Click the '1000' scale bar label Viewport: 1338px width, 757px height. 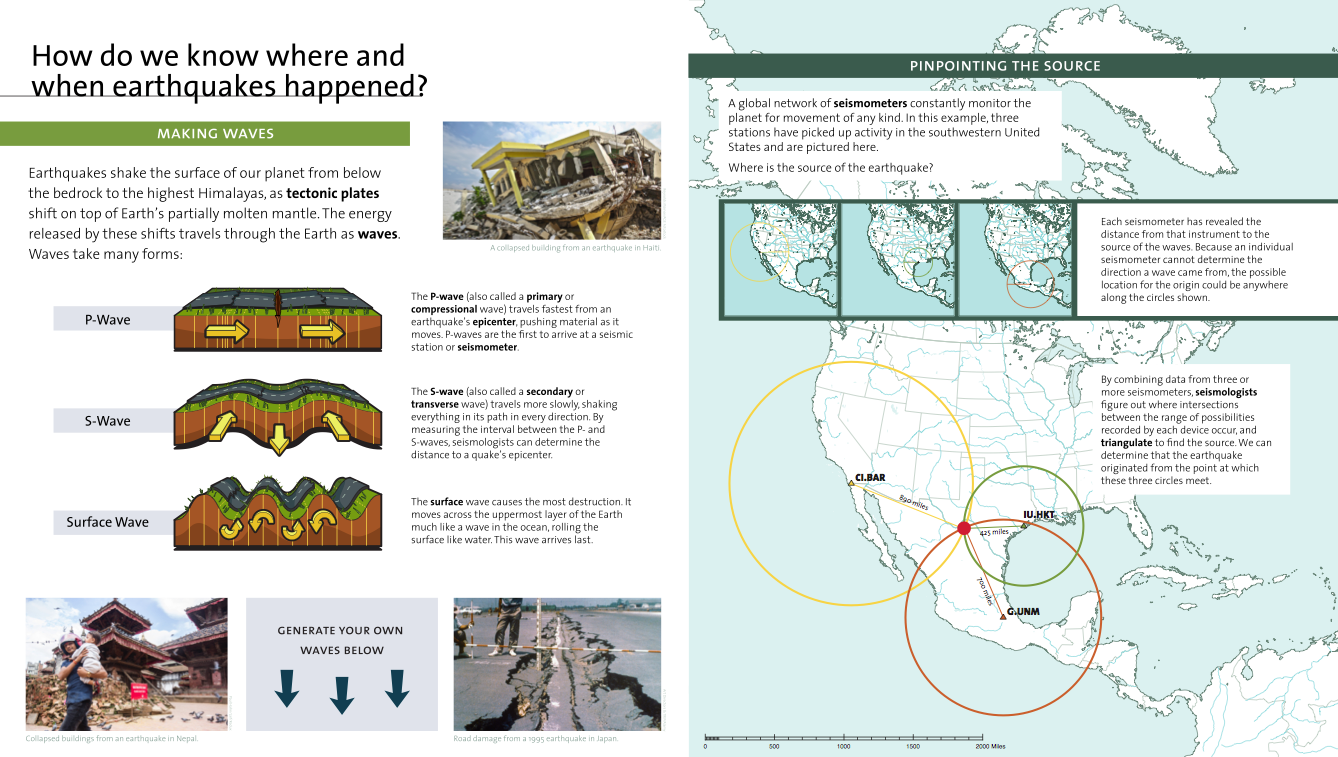[x=843, y=747]
